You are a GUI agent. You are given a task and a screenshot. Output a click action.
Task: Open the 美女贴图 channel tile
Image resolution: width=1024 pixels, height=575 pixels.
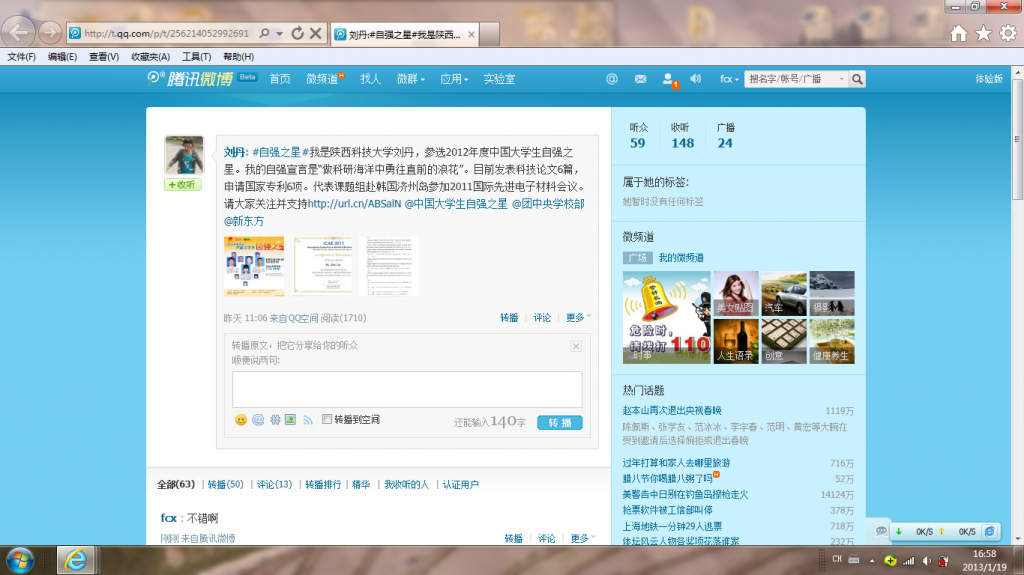[736, 293]
